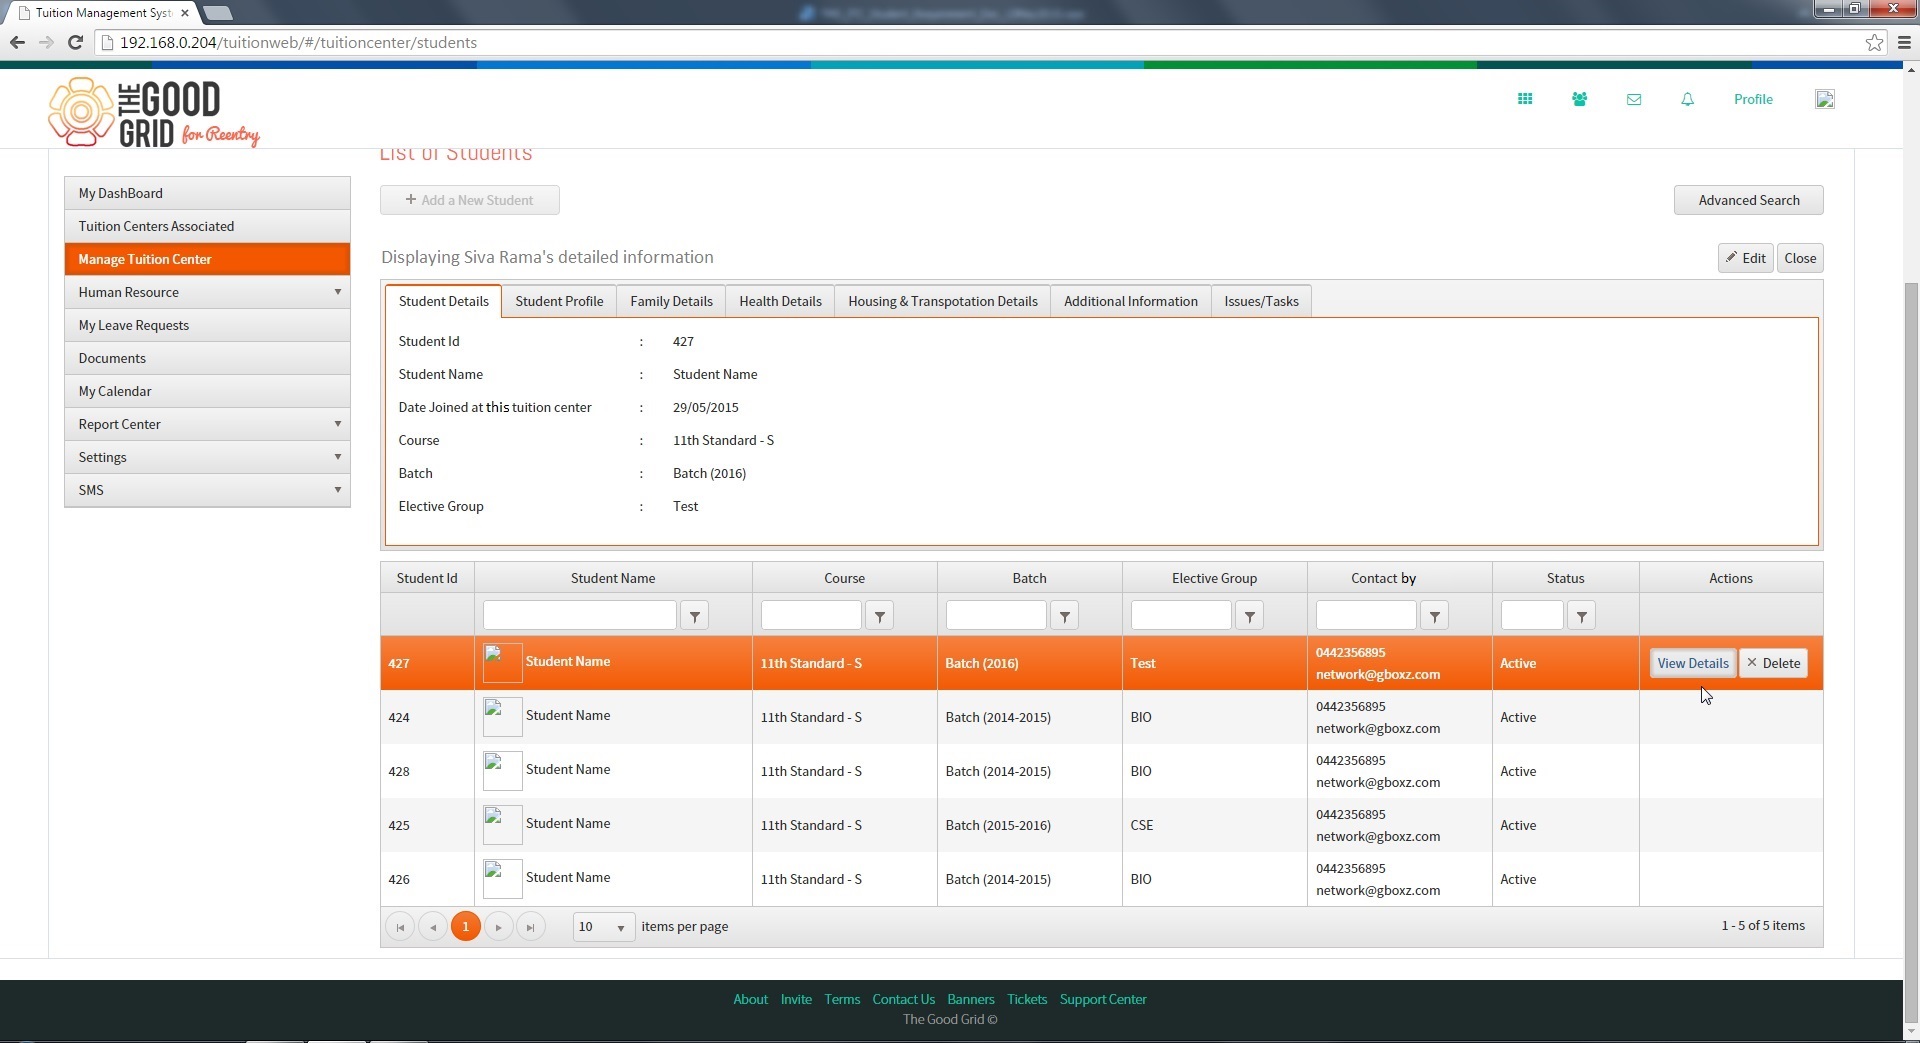The width and height of the screenshot is (1920, 1043).
Task: Open the Health Details tab
Action: (780, 301)
